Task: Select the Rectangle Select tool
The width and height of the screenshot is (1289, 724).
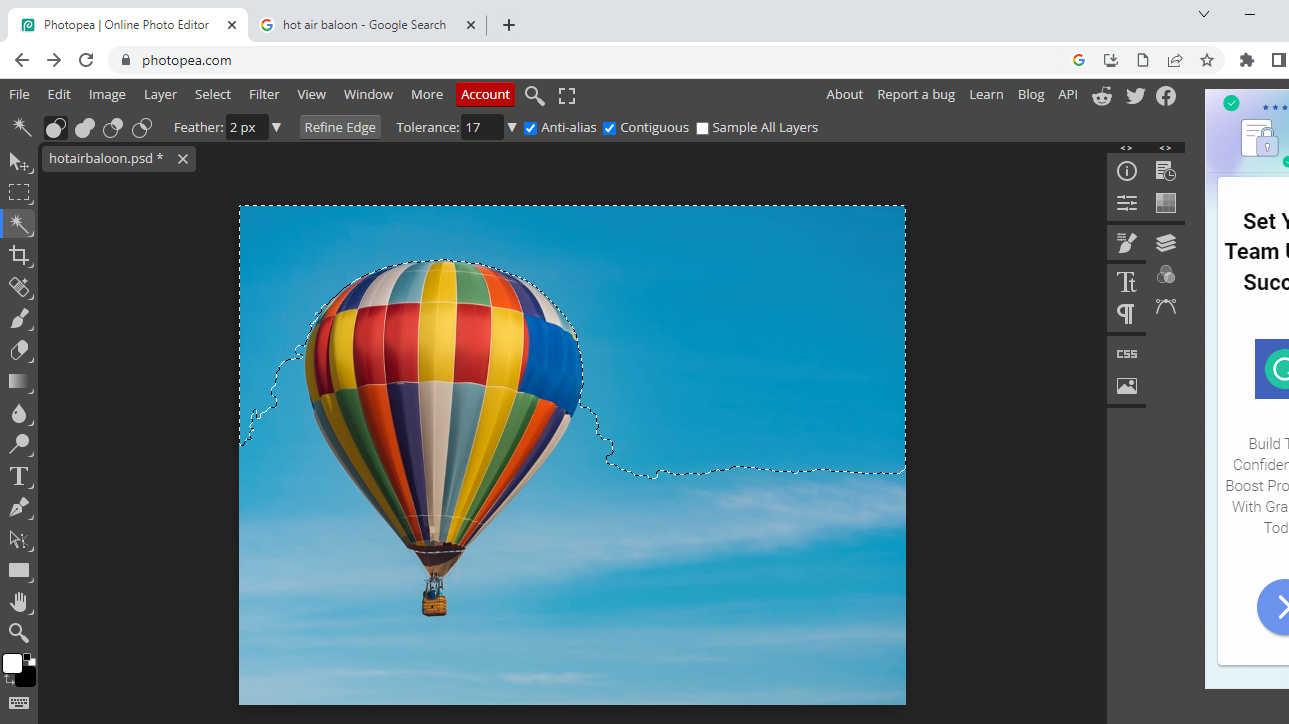Action: tap(19, 192)
